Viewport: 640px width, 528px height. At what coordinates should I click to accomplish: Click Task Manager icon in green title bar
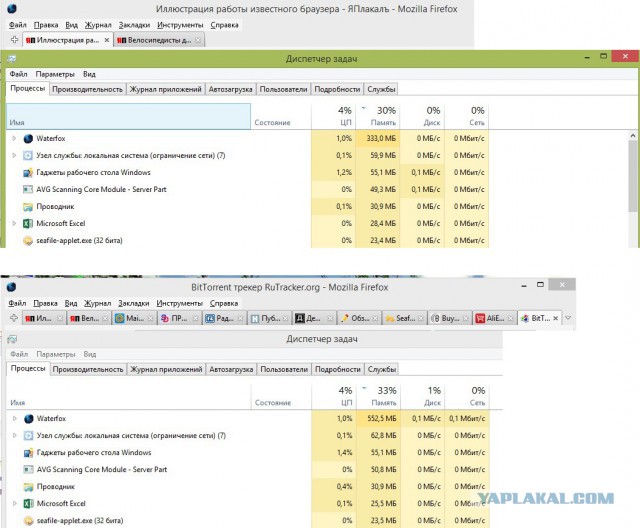tap(11, 59)
